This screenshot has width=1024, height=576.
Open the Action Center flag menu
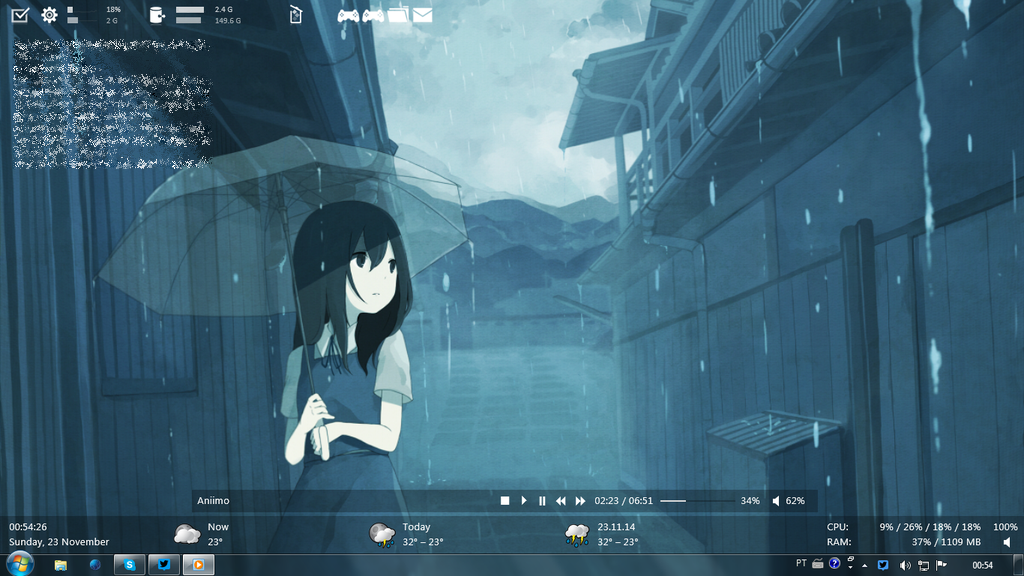point(940,564)
